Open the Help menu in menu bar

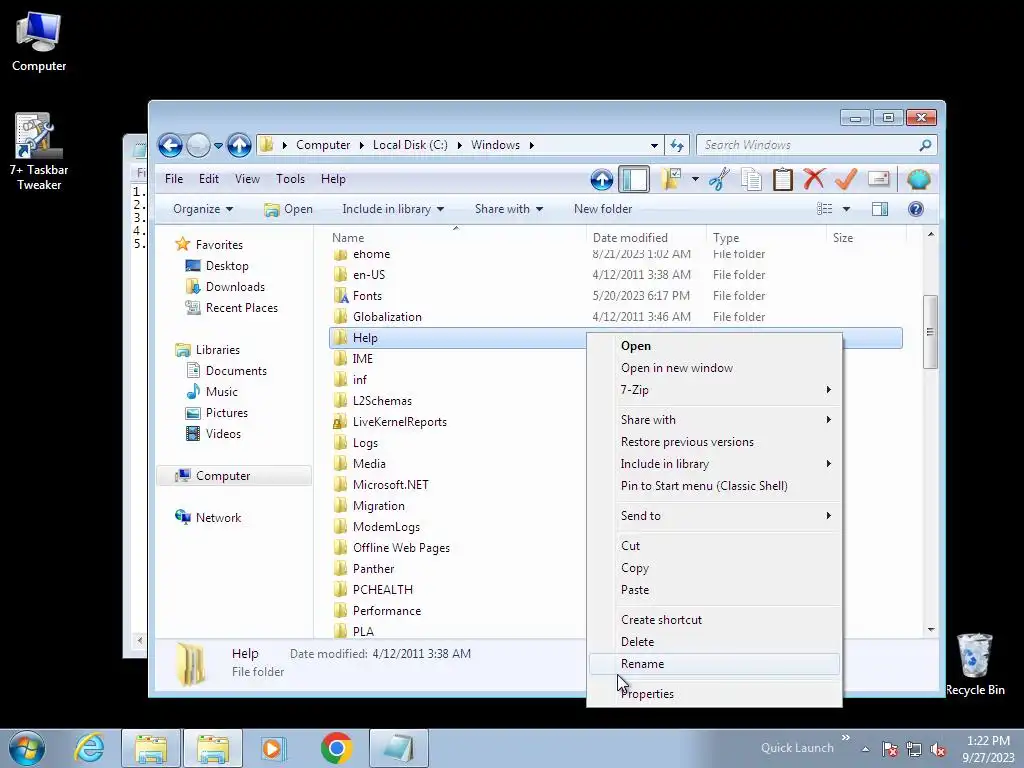point(333,179)
